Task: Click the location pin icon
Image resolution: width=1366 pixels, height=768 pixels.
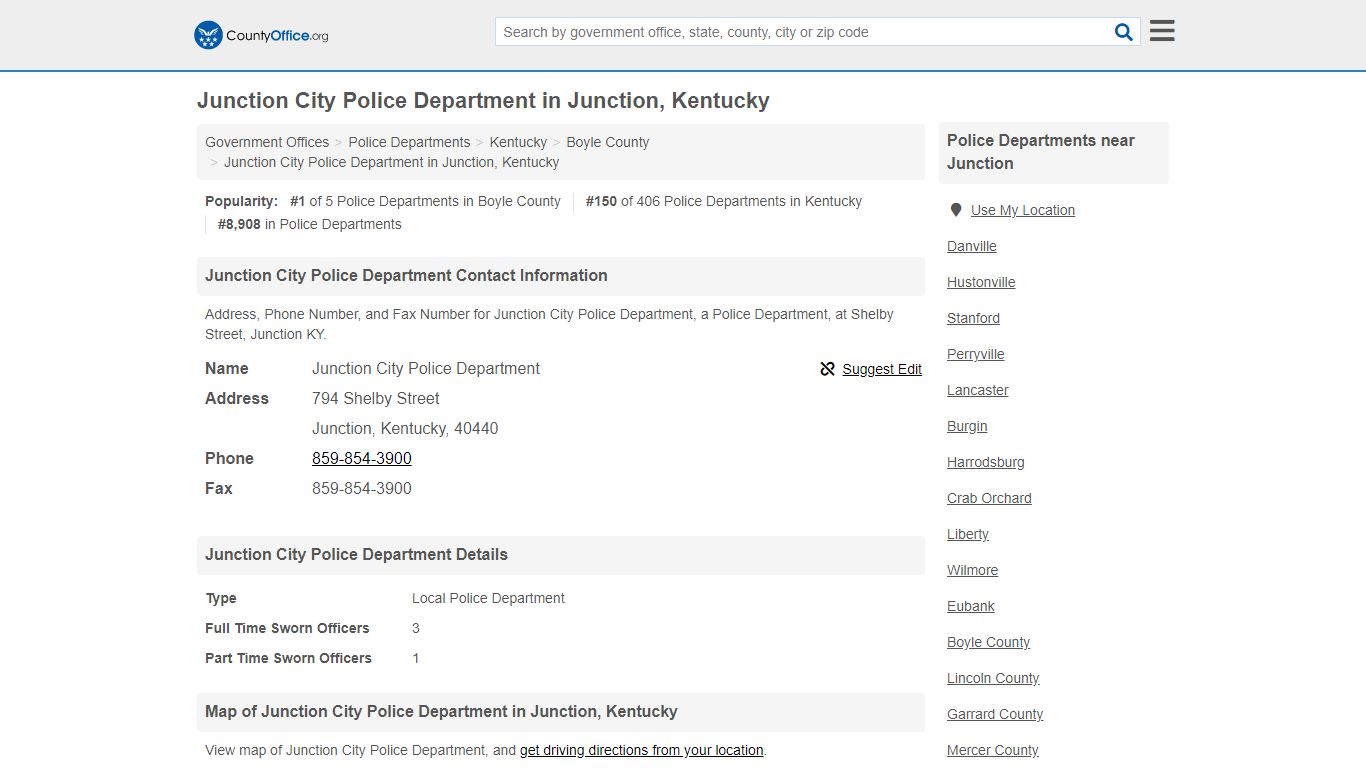Action: pos(956,210)
